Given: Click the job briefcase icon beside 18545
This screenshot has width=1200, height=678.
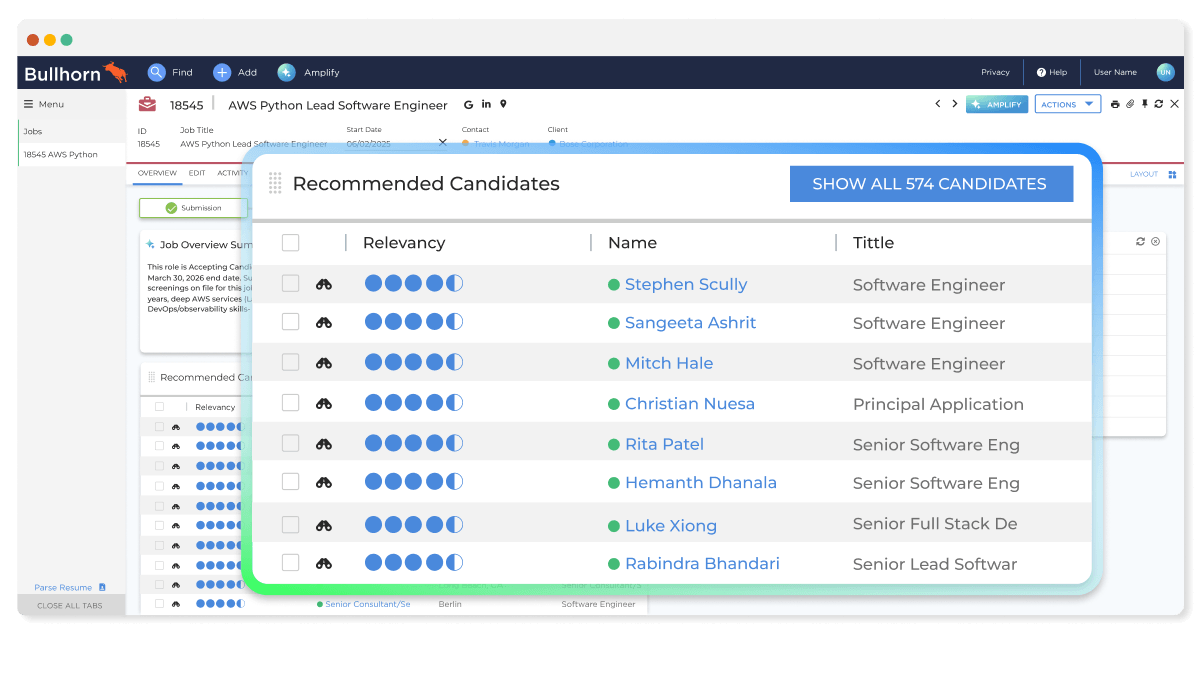Looking at the screenshot, I should click(x=147, y=104).
